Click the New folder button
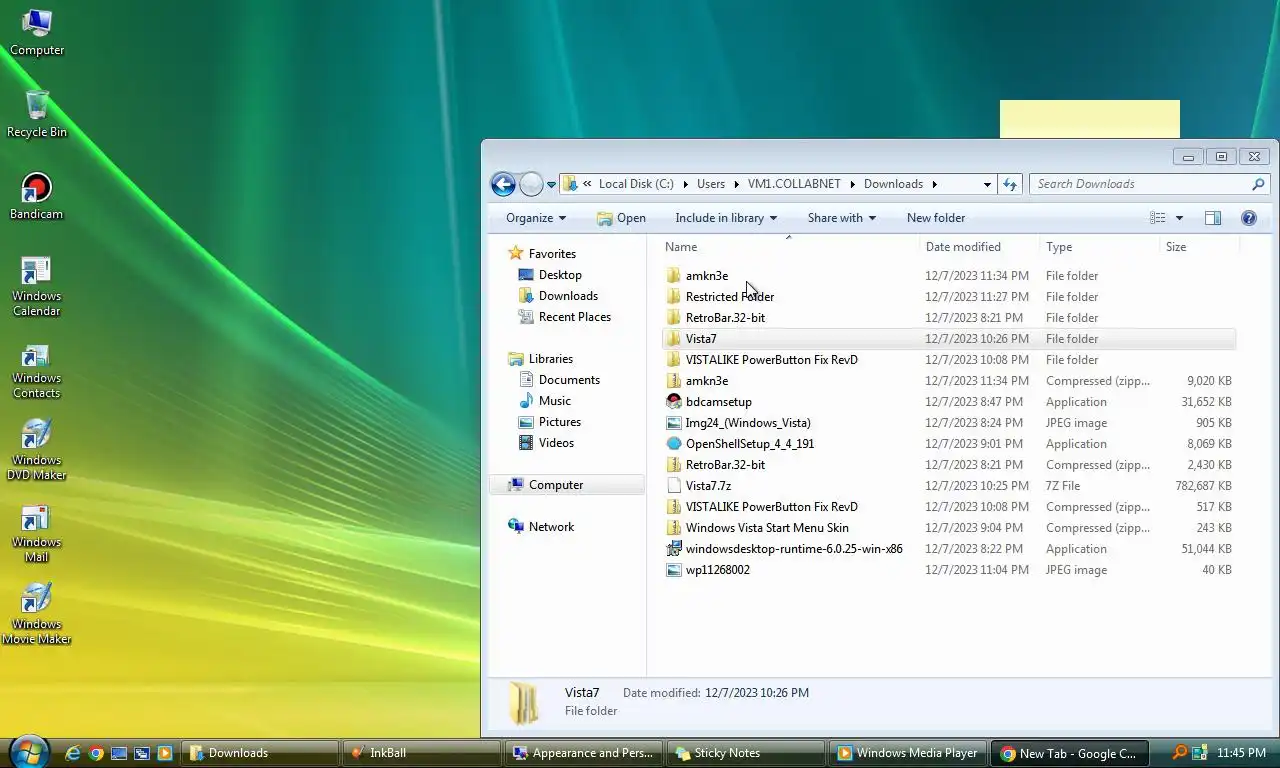 click(936, 218)
